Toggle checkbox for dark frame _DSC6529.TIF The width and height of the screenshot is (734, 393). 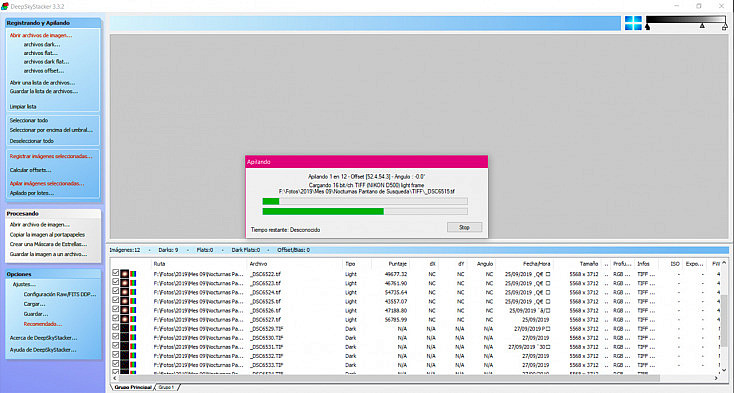(116, 328)
